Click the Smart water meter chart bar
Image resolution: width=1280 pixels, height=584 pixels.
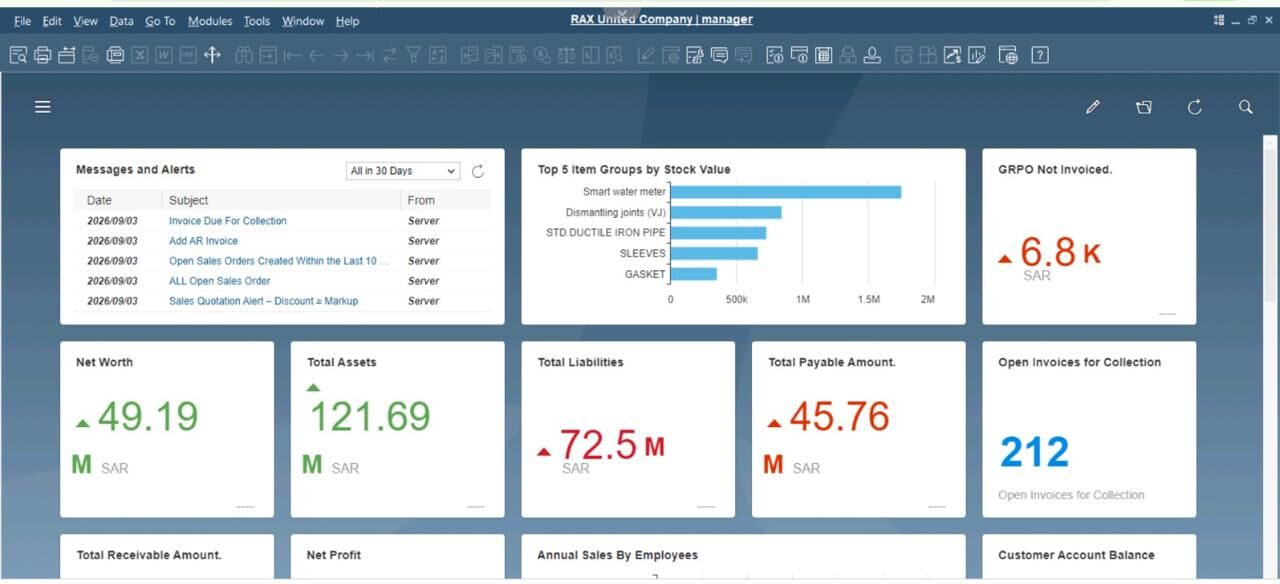pyautogui.click(x=786, y=192)
